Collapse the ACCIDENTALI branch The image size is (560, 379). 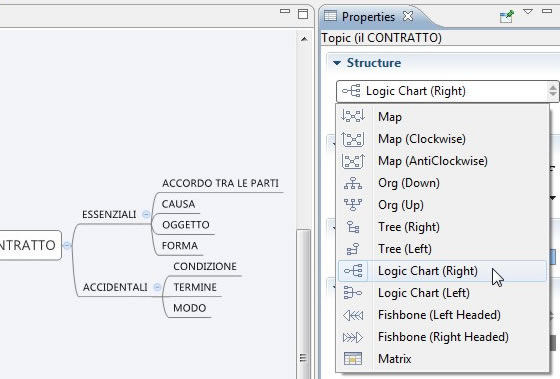point(157,287)
